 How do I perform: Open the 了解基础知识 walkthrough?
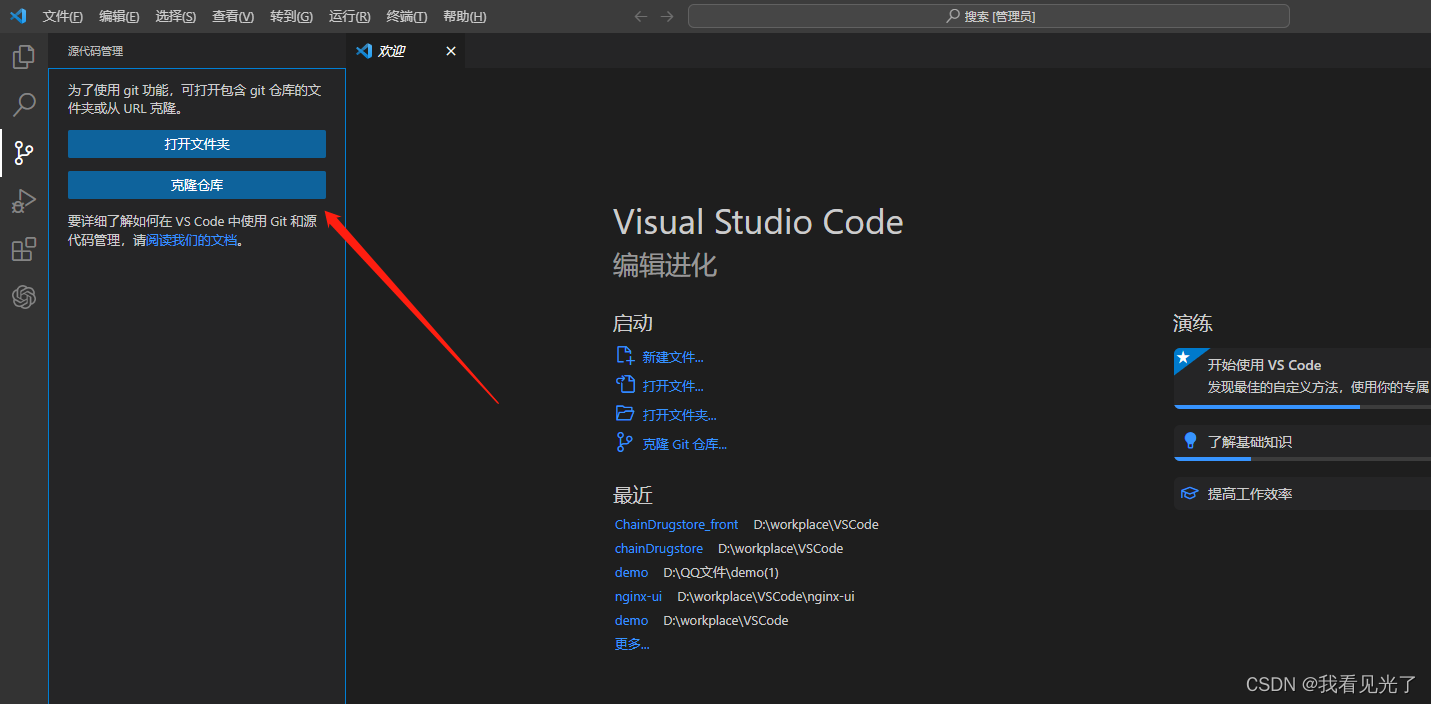pos(1302,441)
